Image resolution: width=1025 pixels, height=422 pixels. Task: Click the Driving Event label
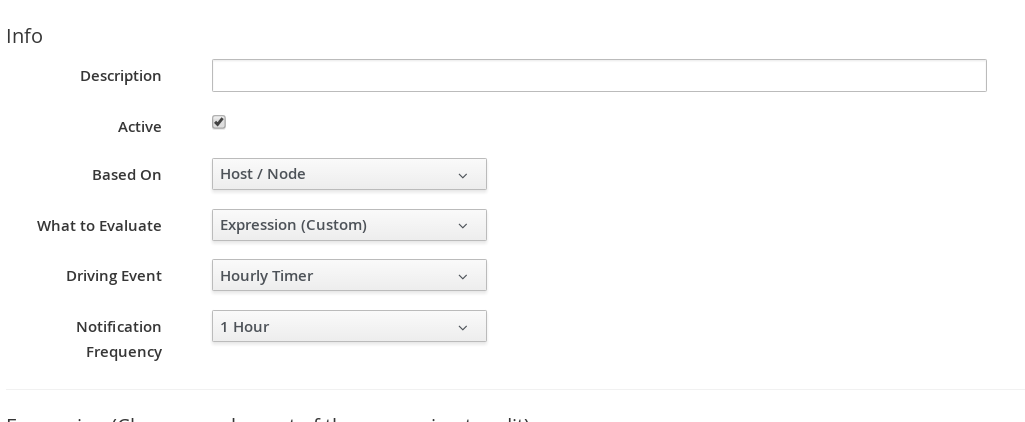pyautogui.click(x=114, y=276)
